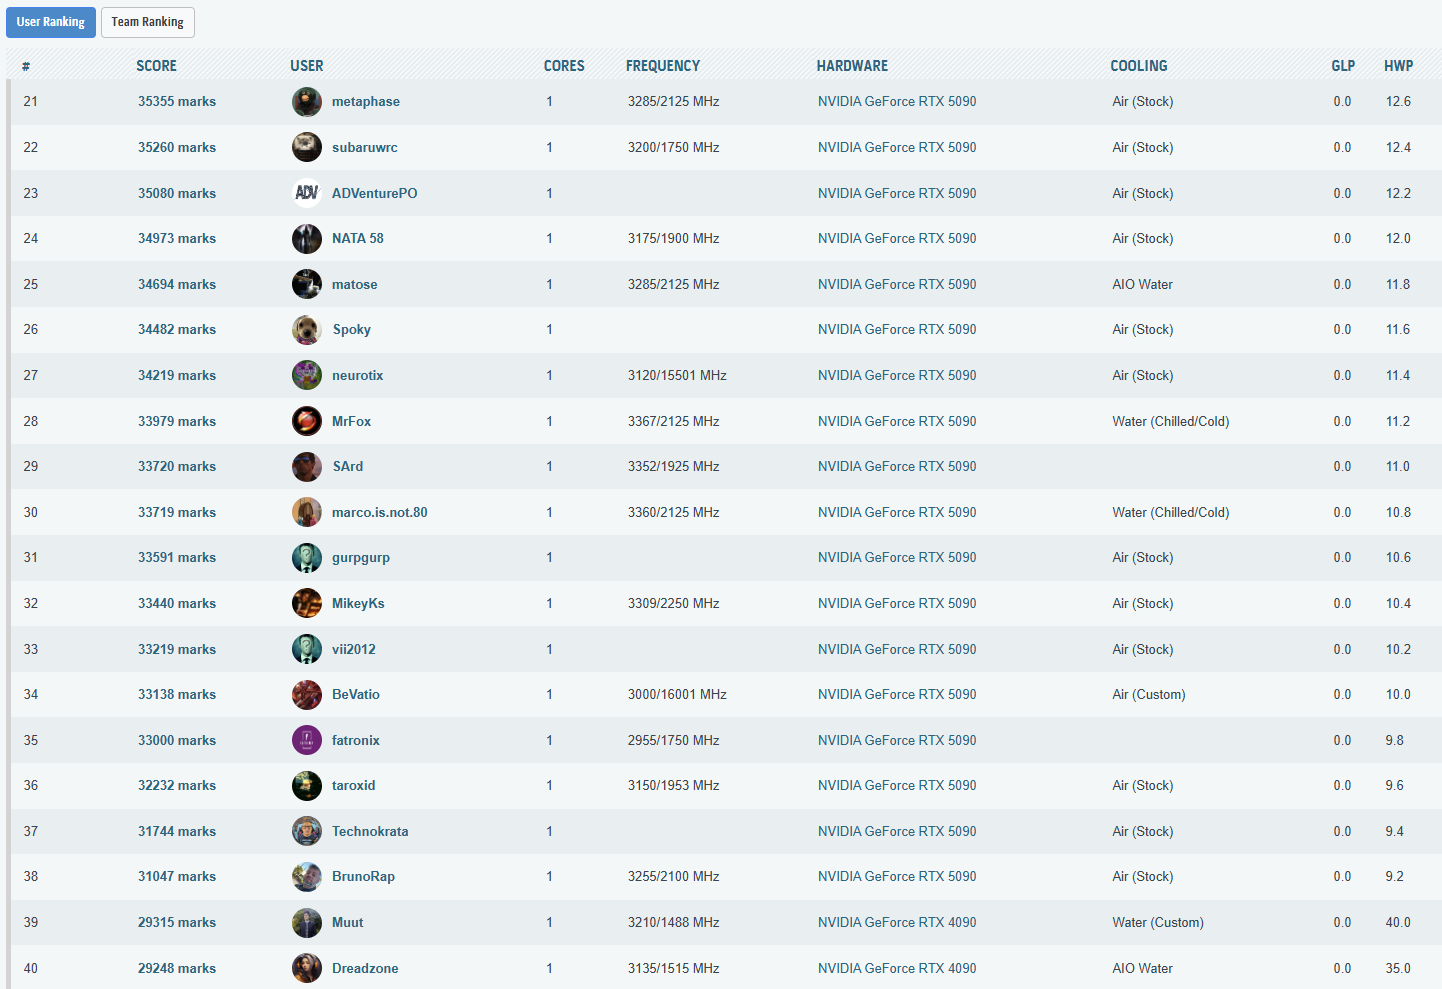The width and height of the screenshot is (1442, 989).
Task: Open the 35355 marks score link
Action: [177, 102]
